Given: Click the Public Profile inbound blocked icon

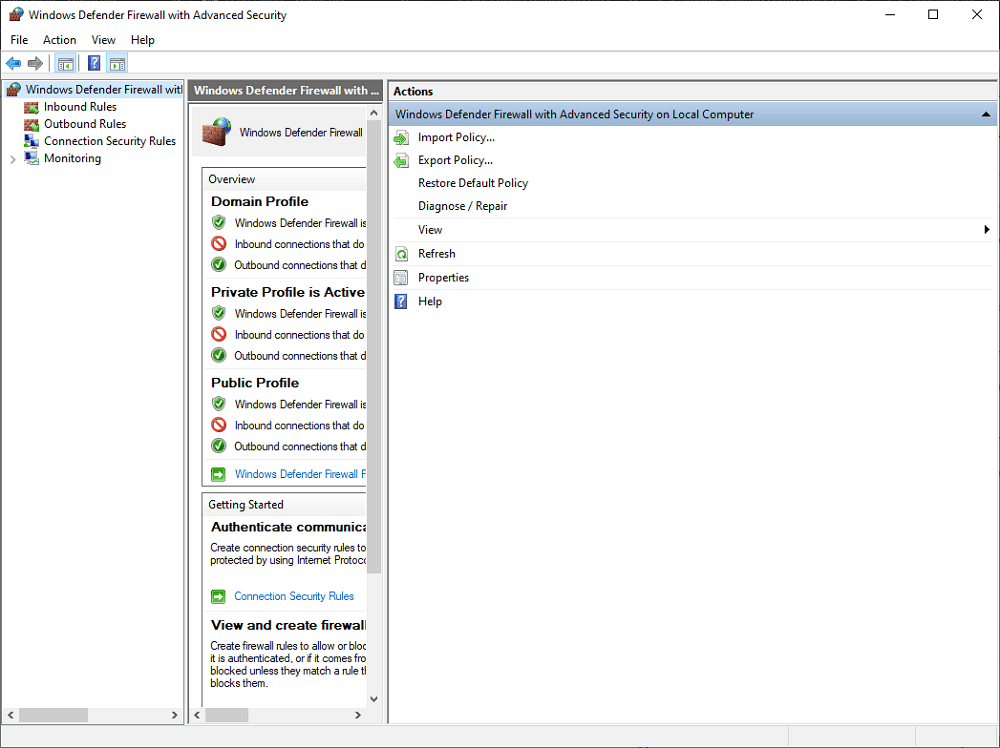Looking at the screenshot, I should [219, 425].
